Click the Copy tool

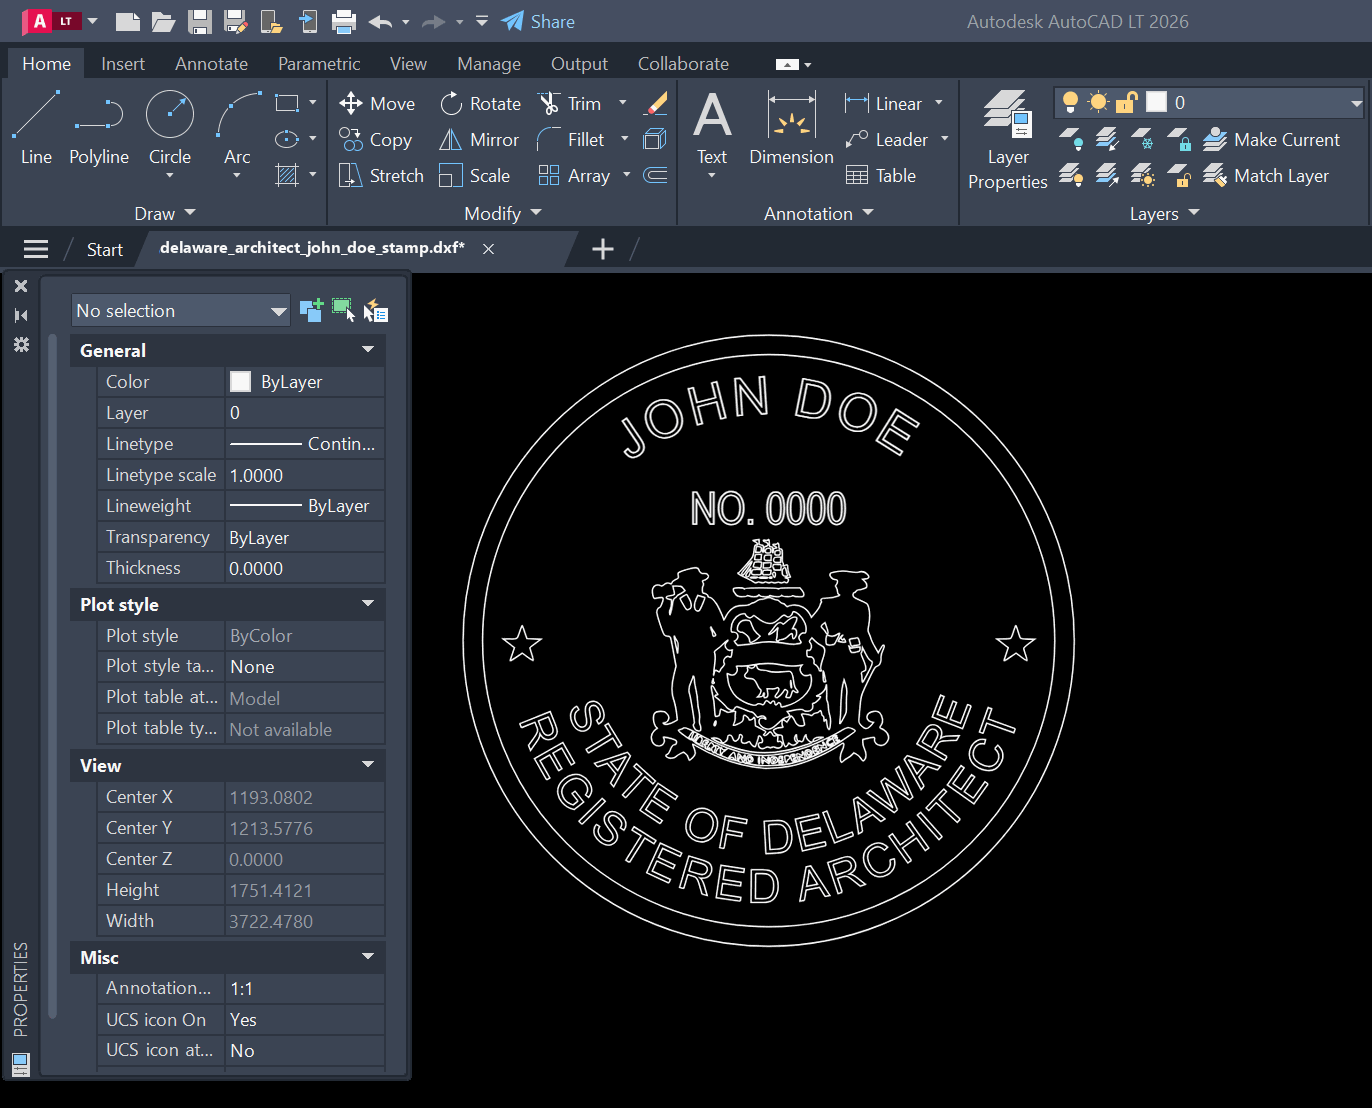click(x=376, y=140)
